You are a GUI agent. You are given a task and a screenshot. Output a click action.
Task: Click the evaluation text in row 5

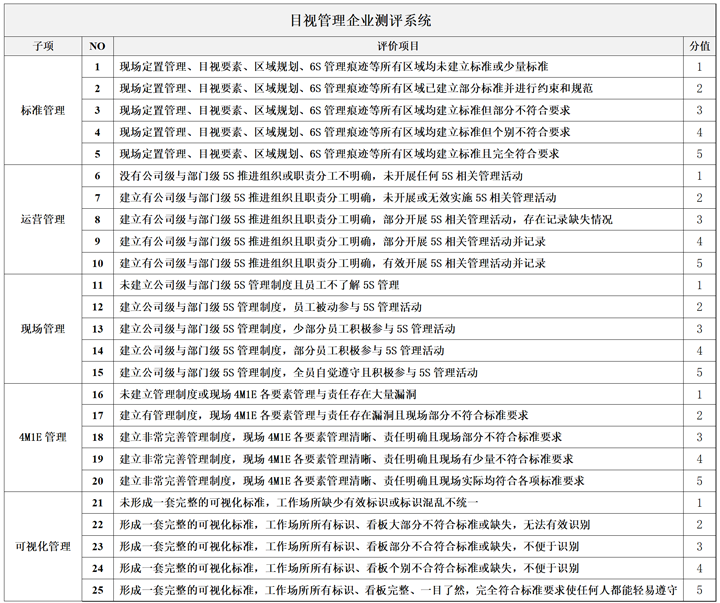click(x=339, y=154)
